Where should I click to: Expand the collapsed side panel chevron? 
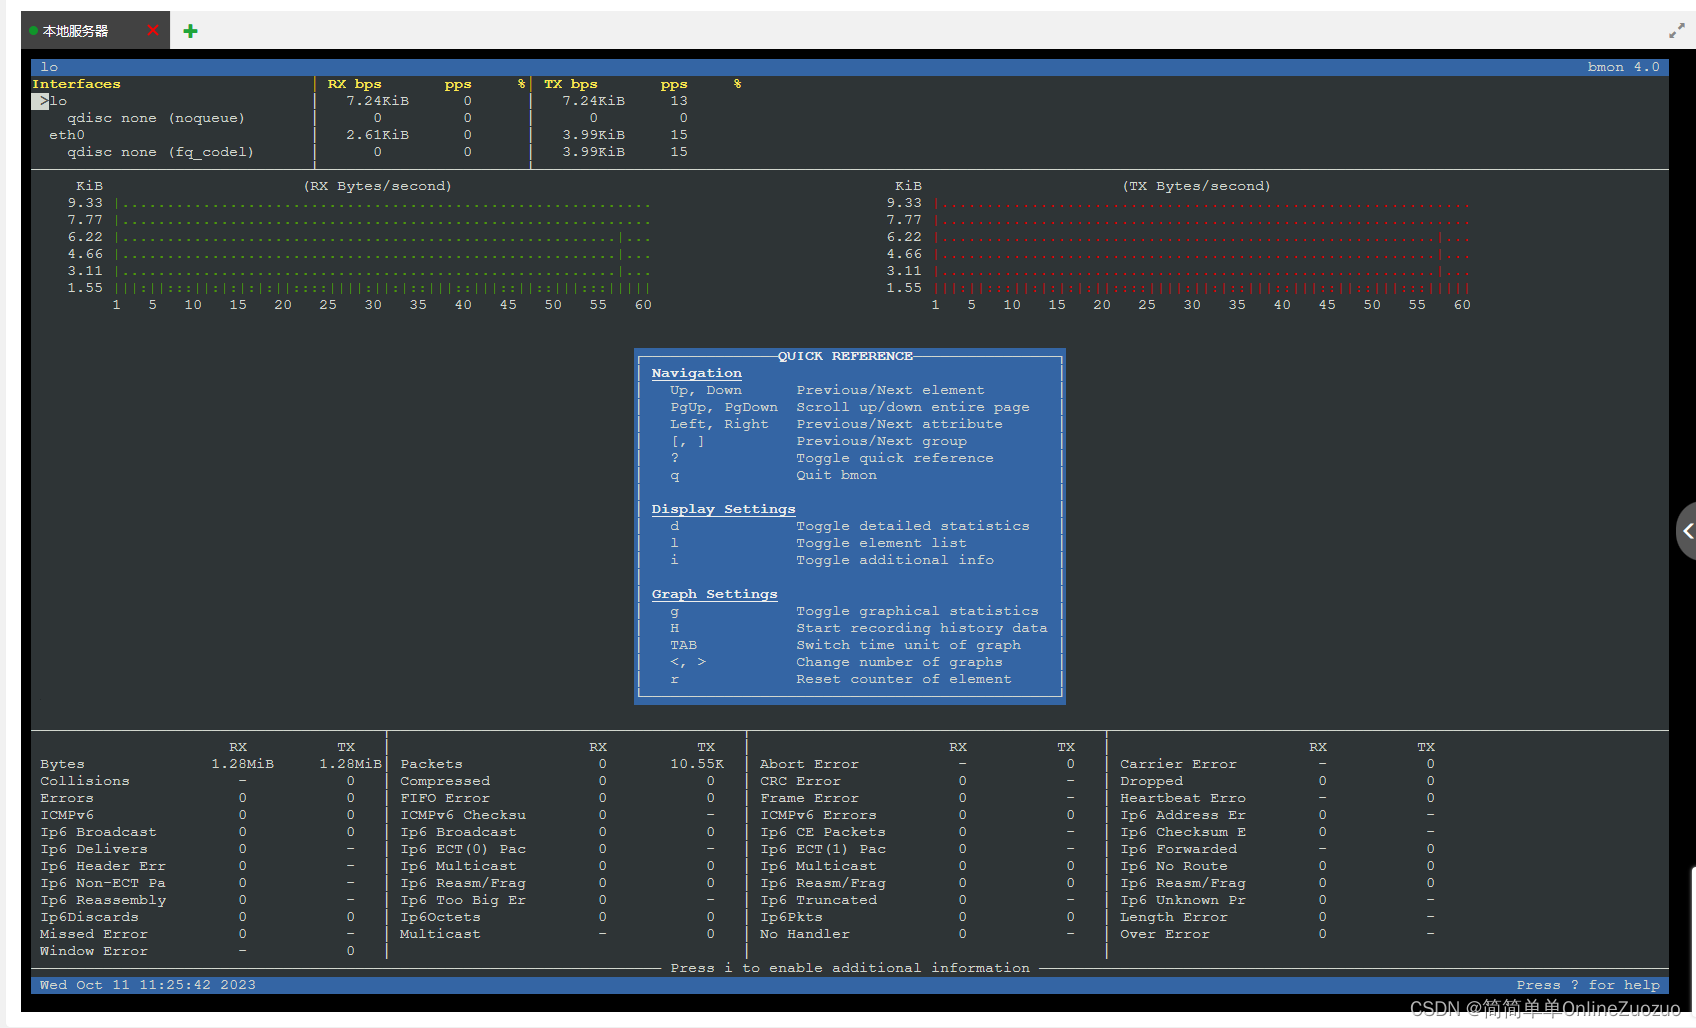pyautogui.click(x=1687, y=531)
